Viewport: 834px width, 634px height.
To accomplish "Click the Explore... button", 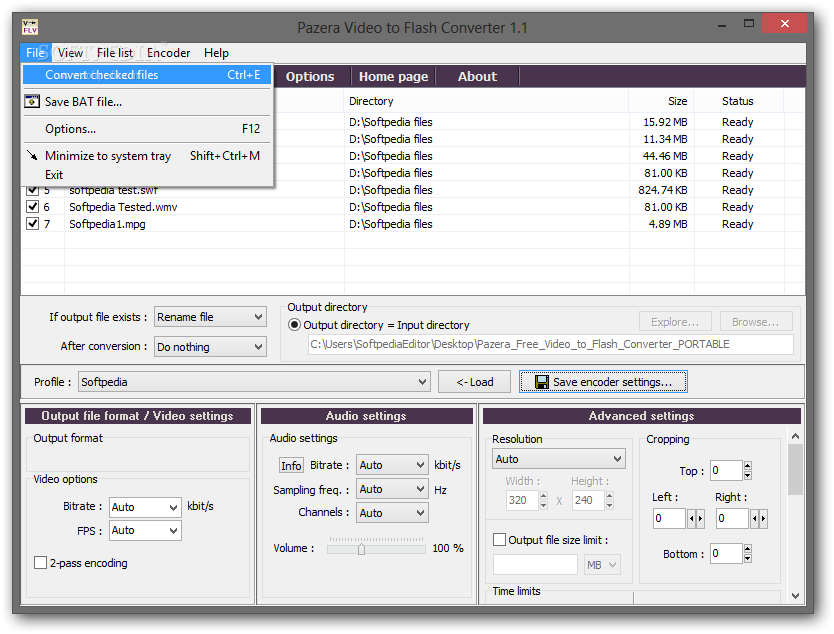I will pyautogui.click(x=675, y=322).
